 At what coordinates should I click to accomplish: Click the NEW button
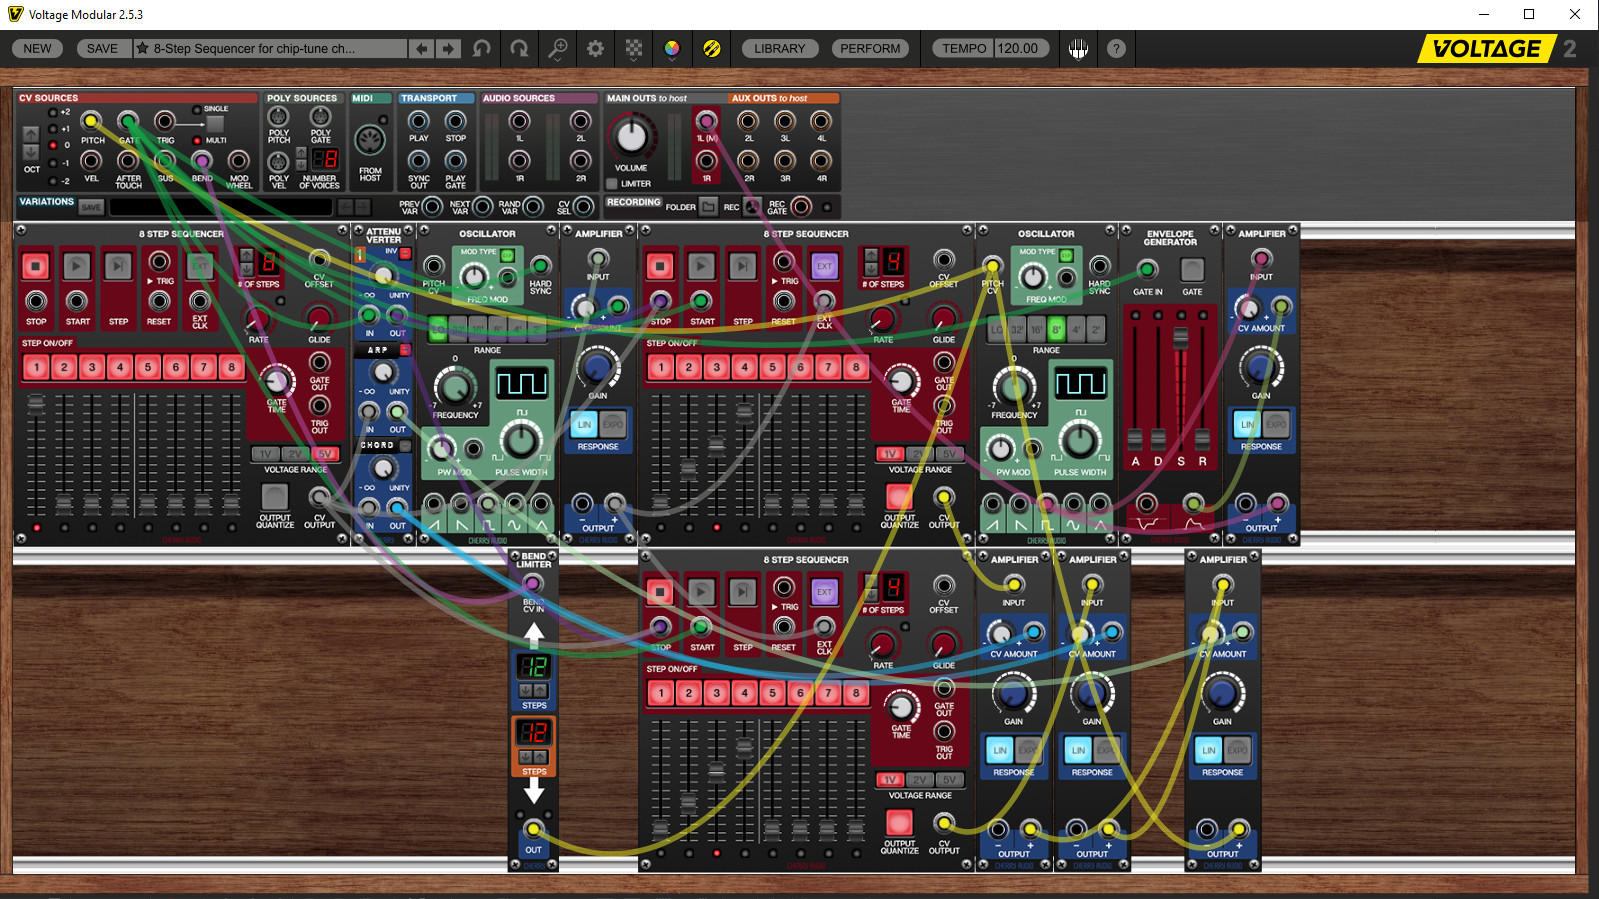[38, 48]
